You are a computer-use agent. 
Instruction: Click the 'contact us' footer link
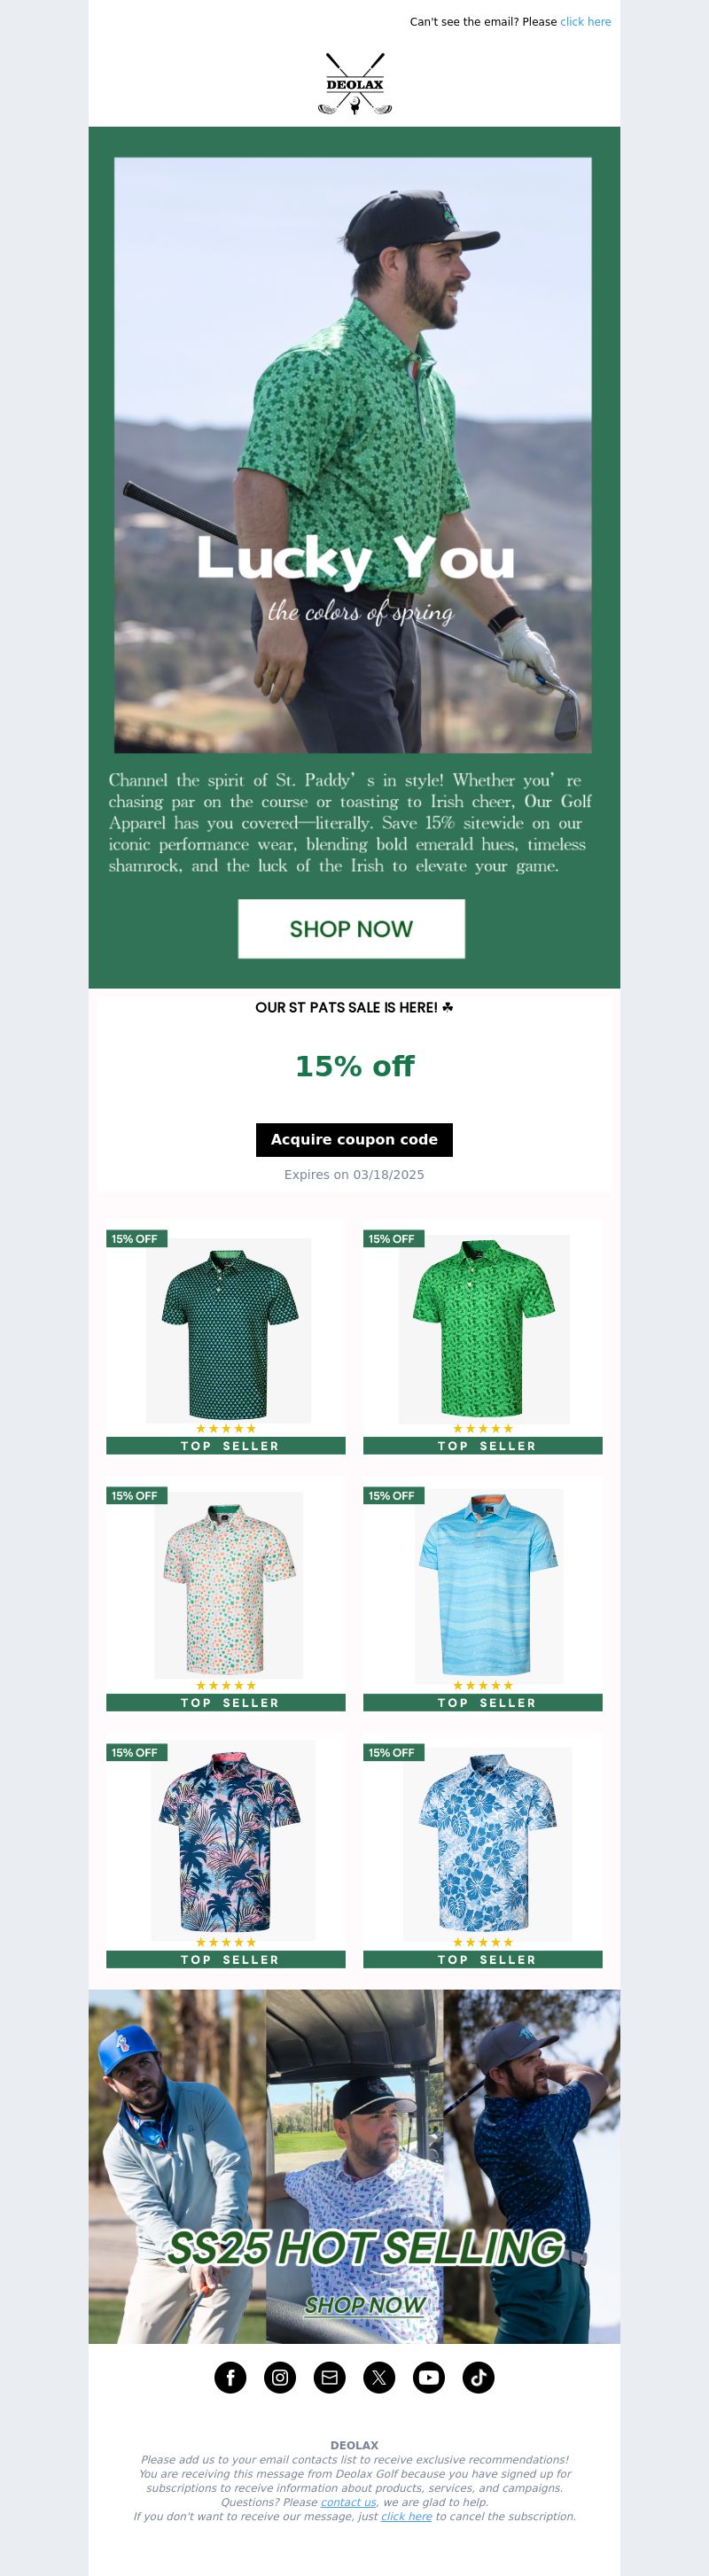tap(348, 2502)
